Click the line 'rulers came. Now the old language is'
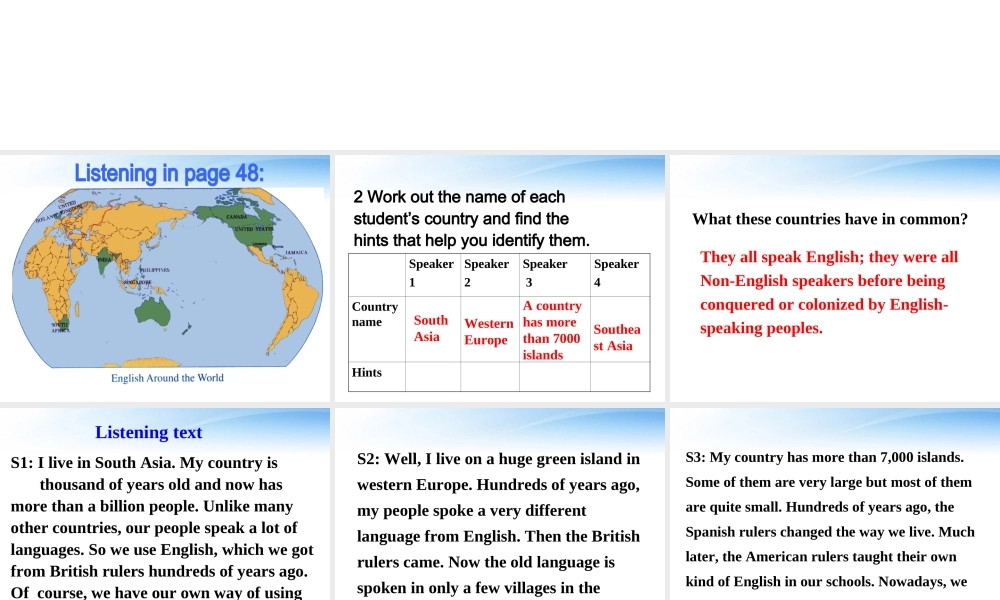The image size is (1000, 600). (485, 562)
